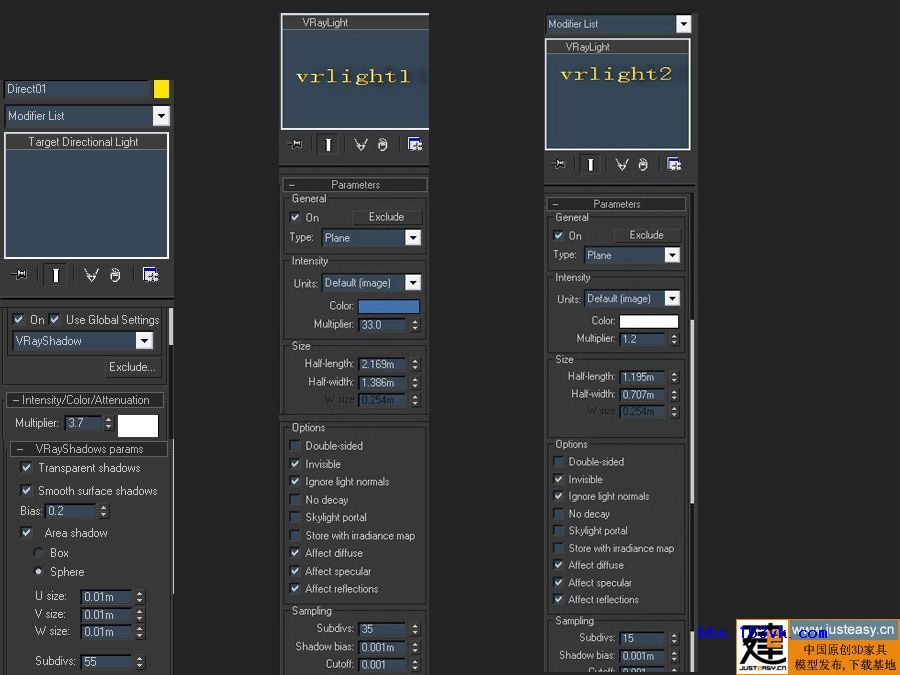
Task: Click vrlight2 Half-width 0.707m field
Action: pyautogui.click(x=643, y=395)
